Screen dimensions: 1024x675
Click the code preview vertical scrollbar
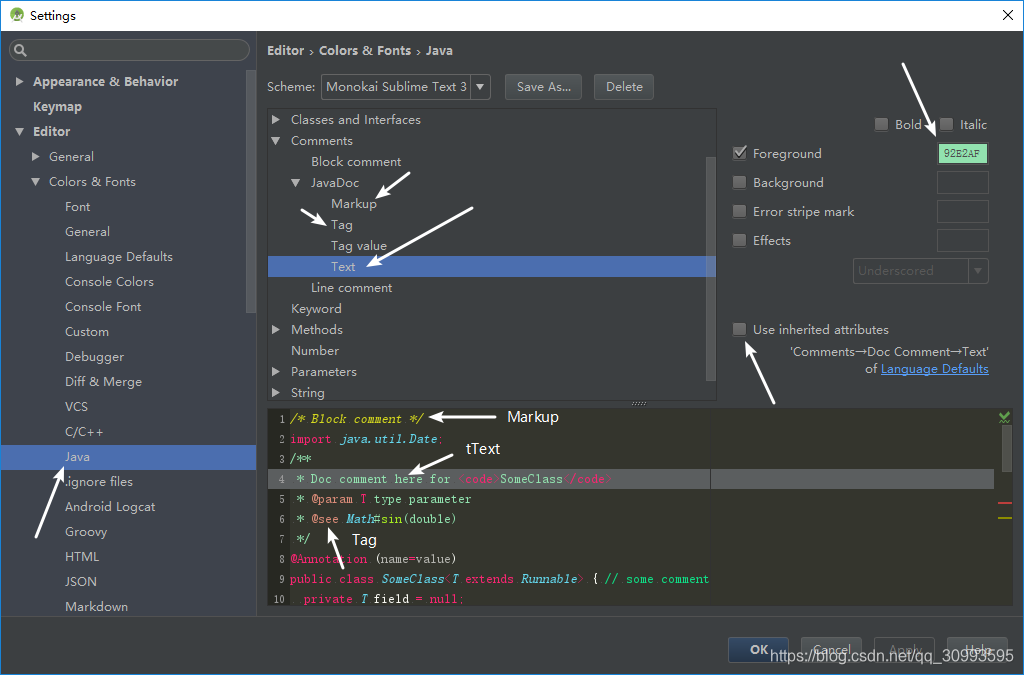(1006, 447)
